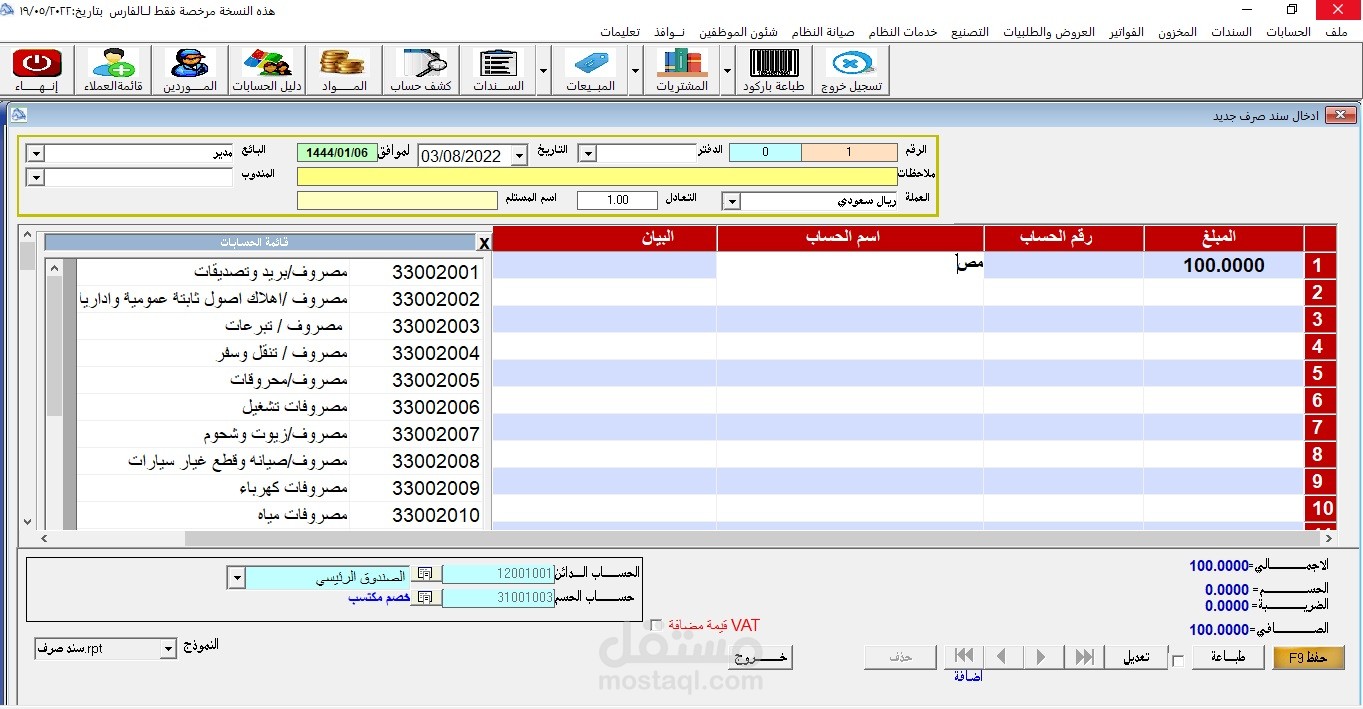Select account 33002001 مصروف/بريد وتصديقات
1363x709 pixels.
coord(279,272)
